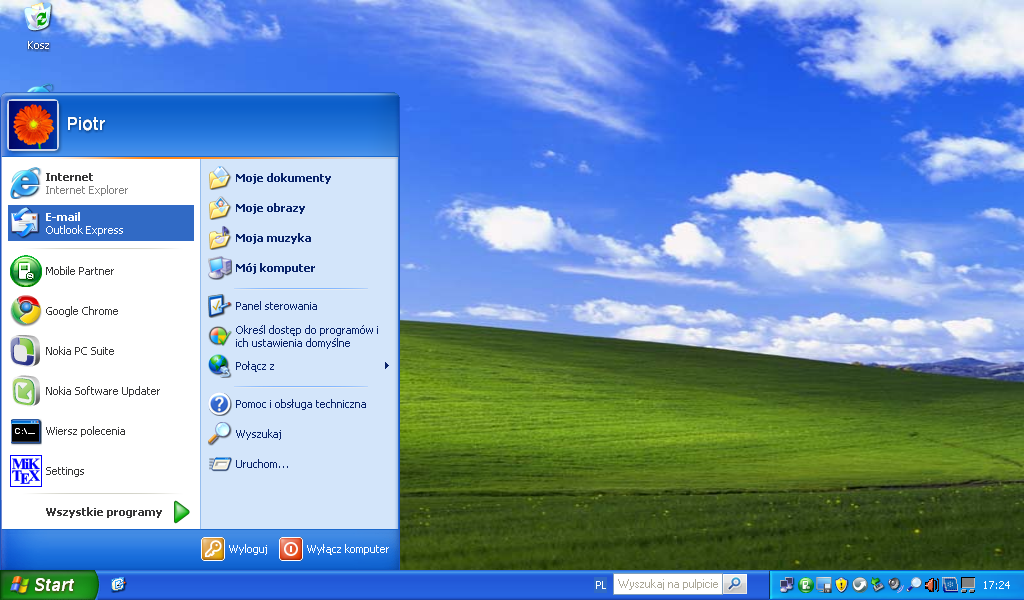Open Moje obrazy folder
Viewport: 1024px width, 600px height.
tap(299, 208)
